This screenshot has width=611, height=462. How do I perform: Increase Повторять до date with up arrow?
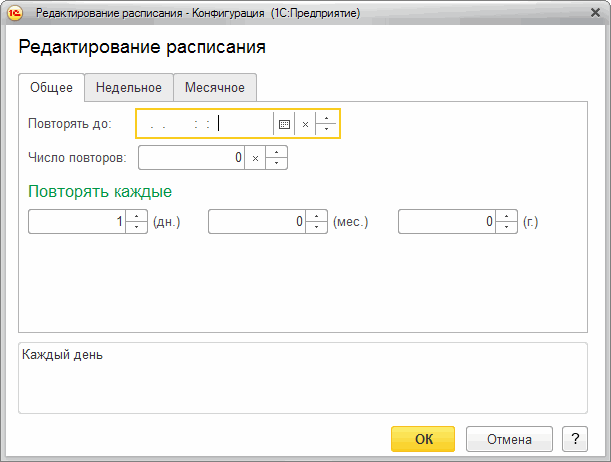coord(327,118)
